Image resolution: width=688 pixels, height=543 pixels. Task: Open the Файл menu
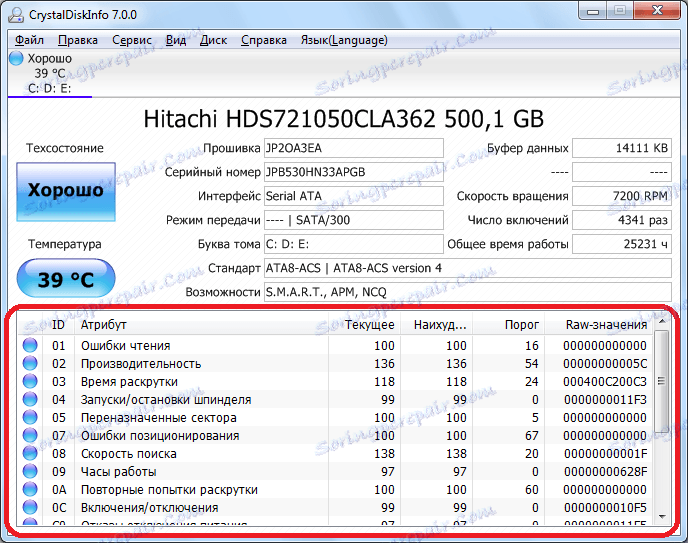click(x=29, y=40)
